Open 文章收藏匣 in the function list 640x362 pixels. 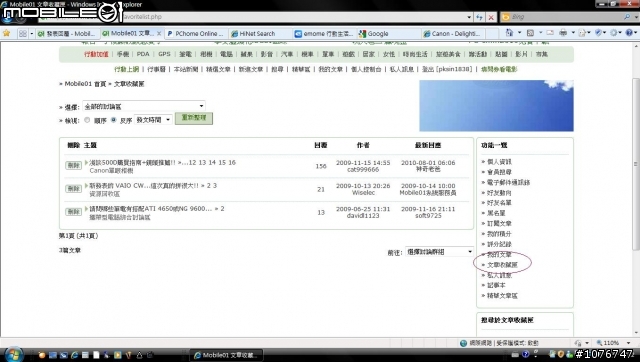point(502,265)
